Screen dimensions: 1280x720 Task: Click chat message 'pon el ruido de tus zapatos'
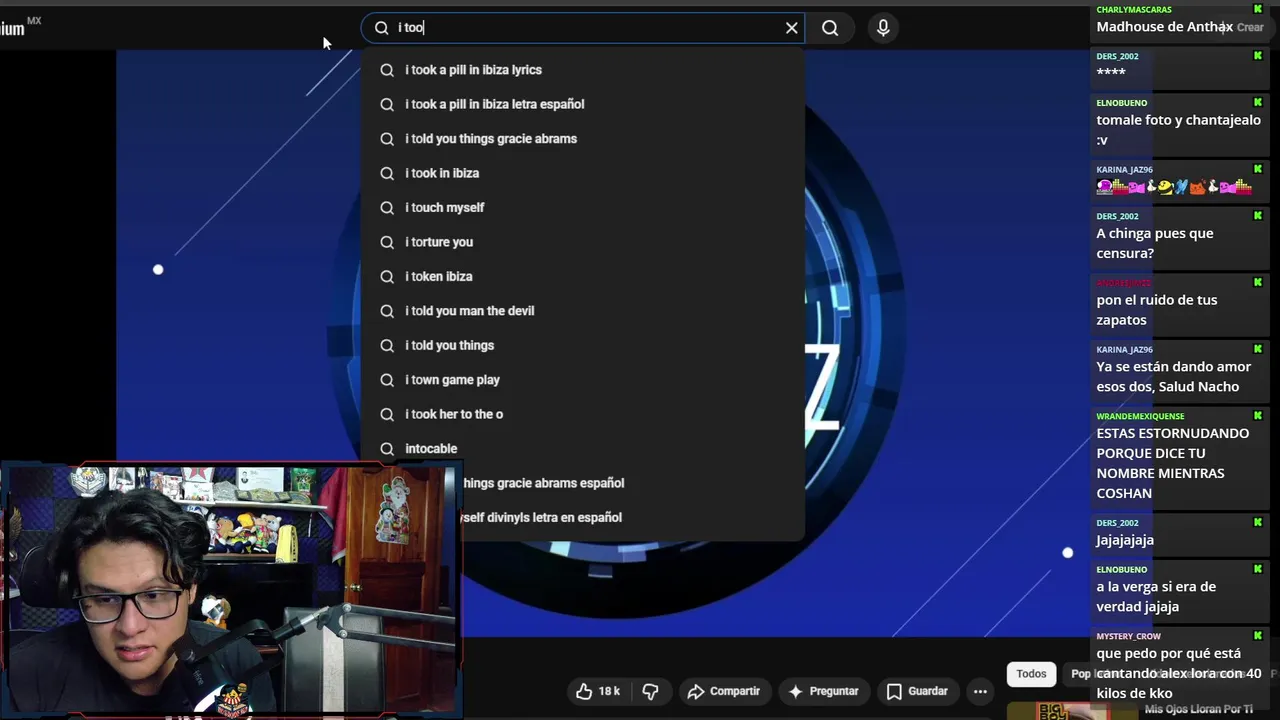(1156, 310)
